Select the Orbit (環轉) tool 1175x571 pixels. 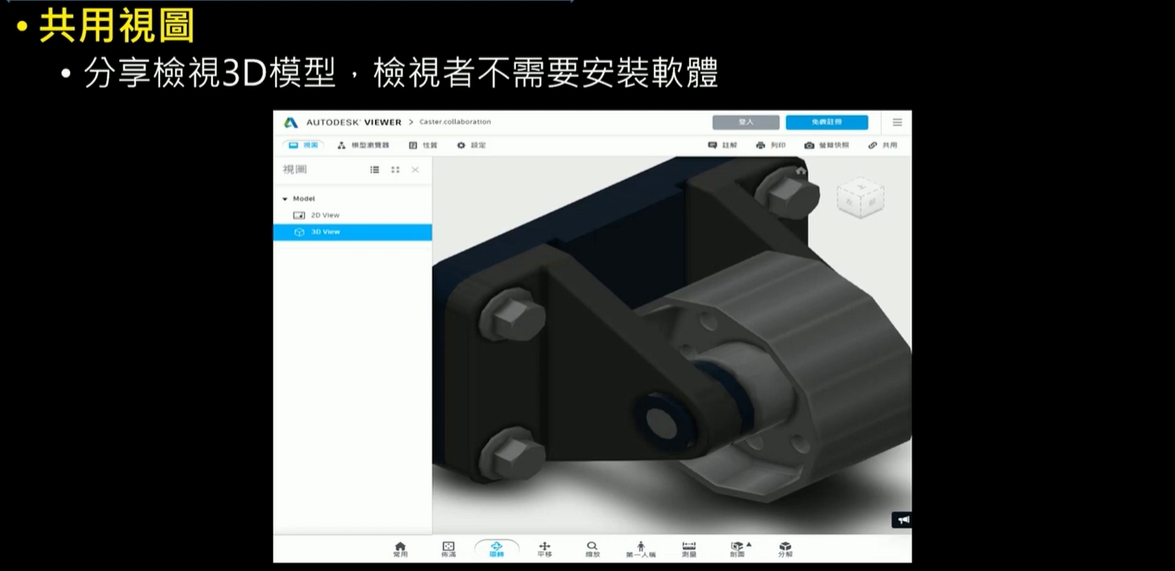[x=496, y=548]
